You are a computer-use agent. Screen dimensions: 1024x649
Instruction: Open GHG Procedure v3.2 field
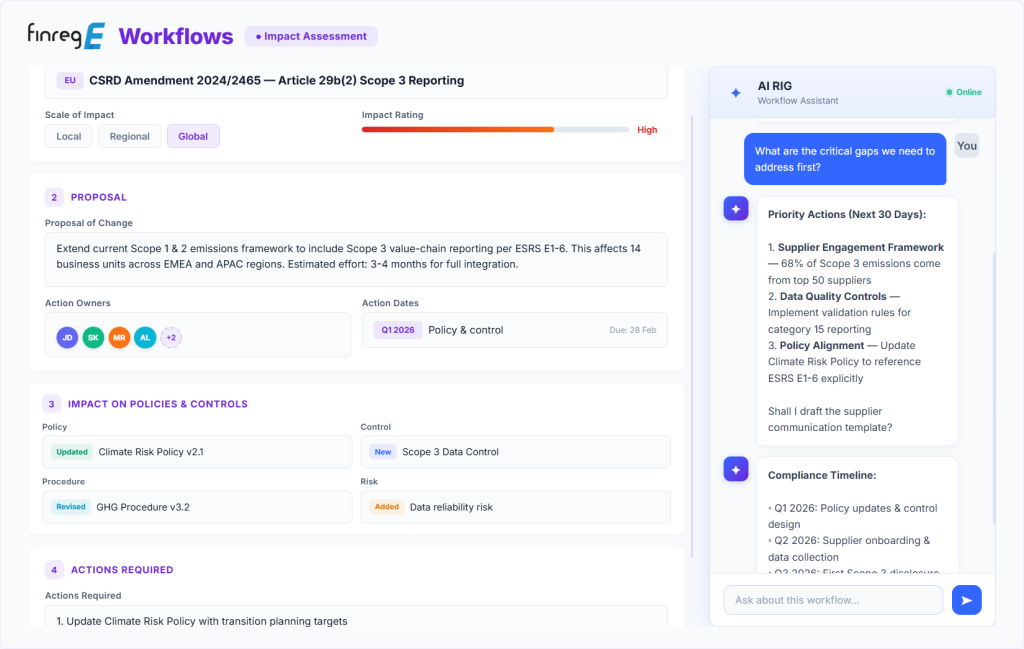click(x=197, y=507)
